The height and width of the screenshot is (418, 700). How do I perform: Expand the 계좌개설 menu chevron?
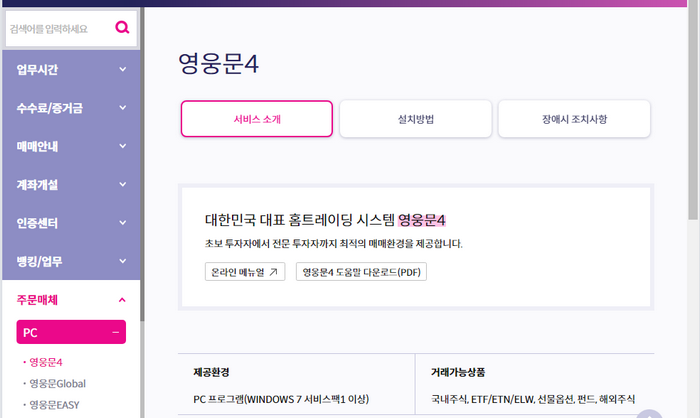pyautogui.click(x=122, y=184)
